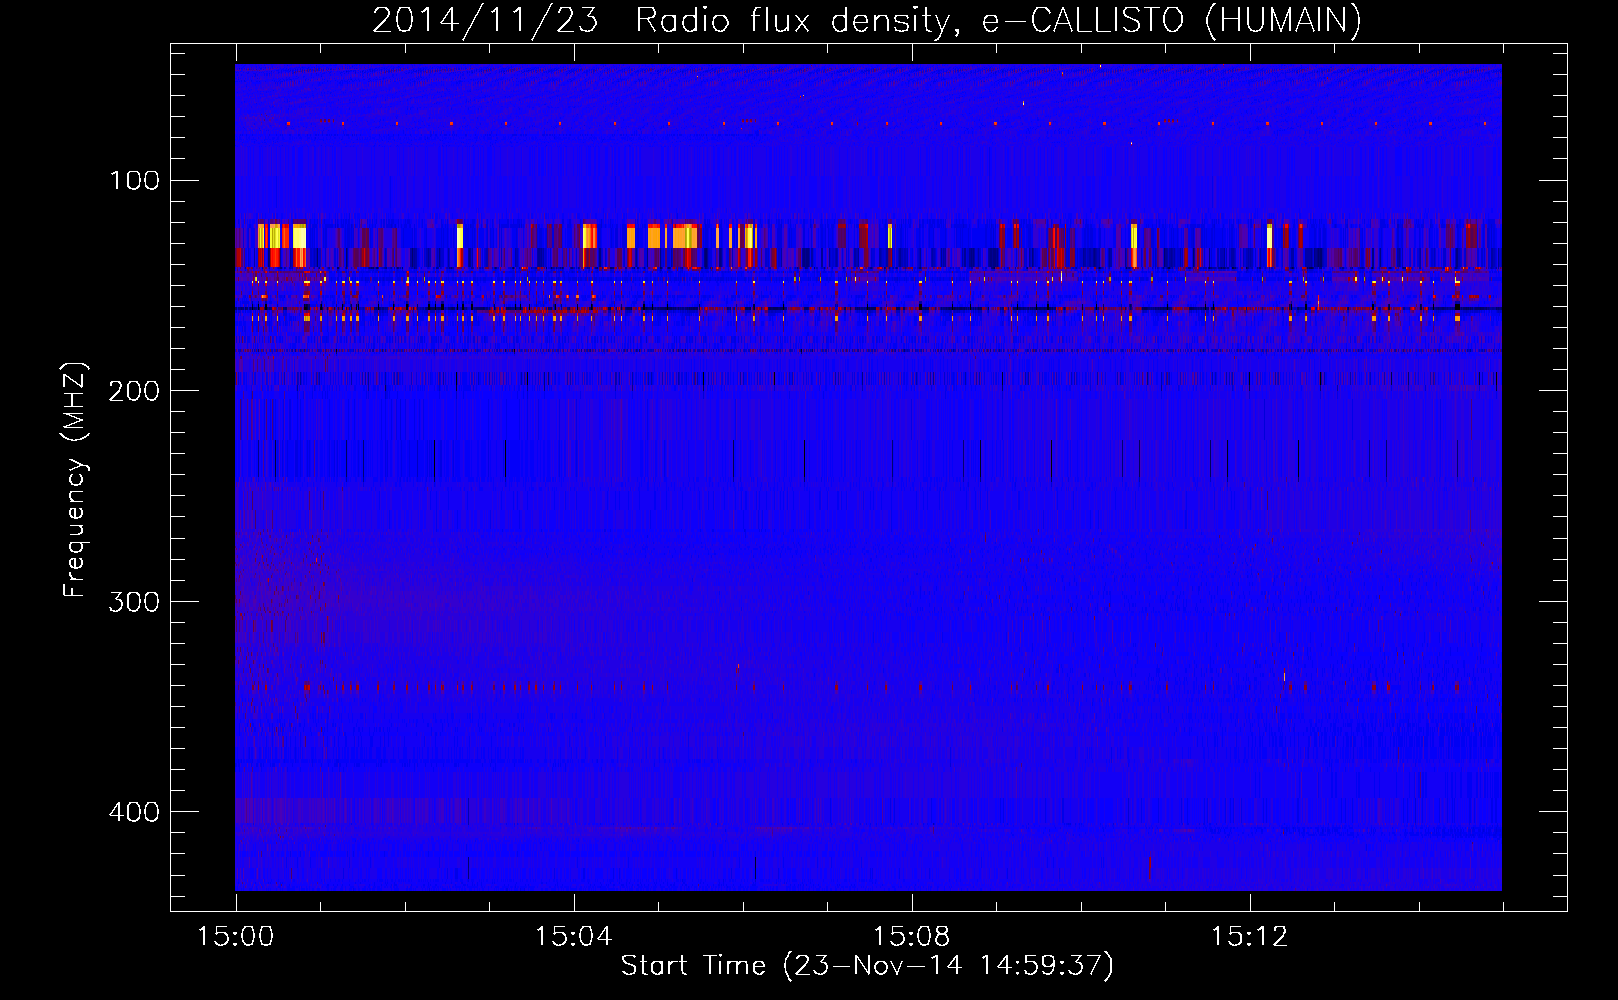
Task: Click the 300 frequency tick label
Action: tap(135, 602)
